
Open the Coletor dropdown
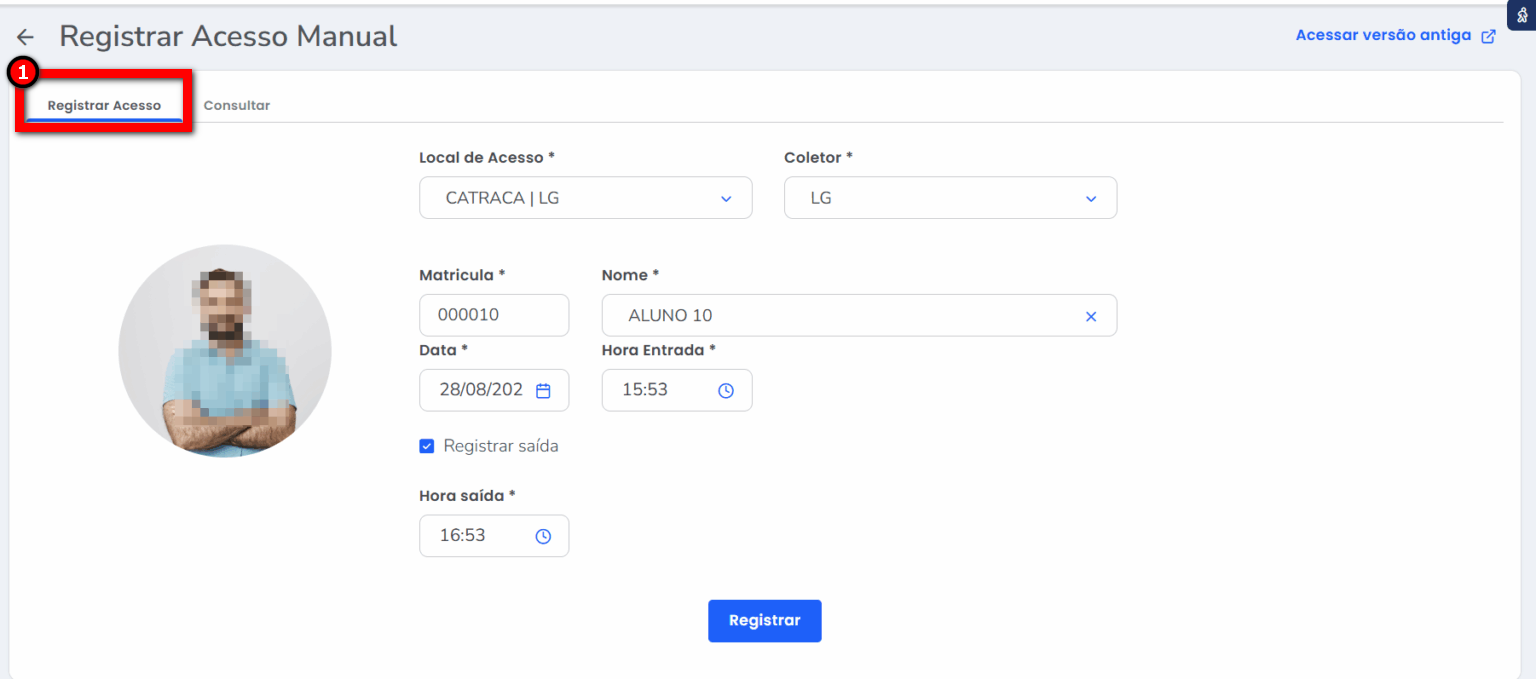pos(950,198)
